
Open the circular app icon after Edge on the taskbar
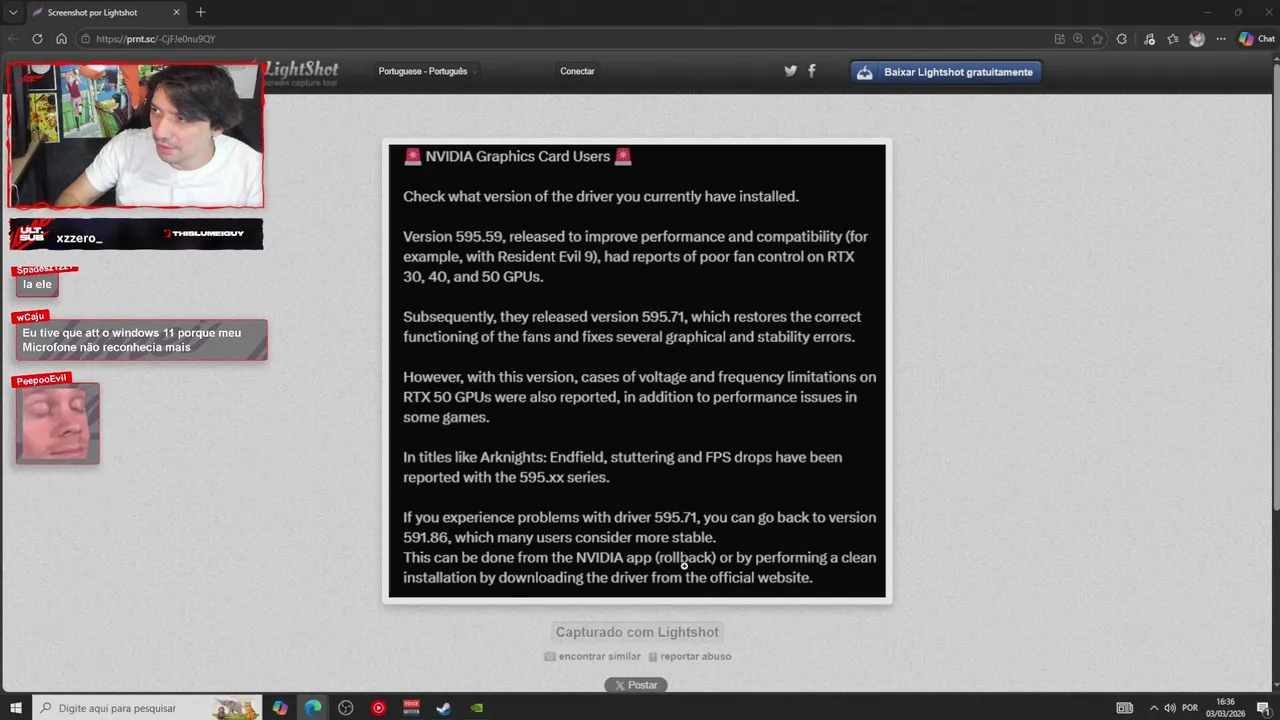pyautogui.click(x=346, y=708)
